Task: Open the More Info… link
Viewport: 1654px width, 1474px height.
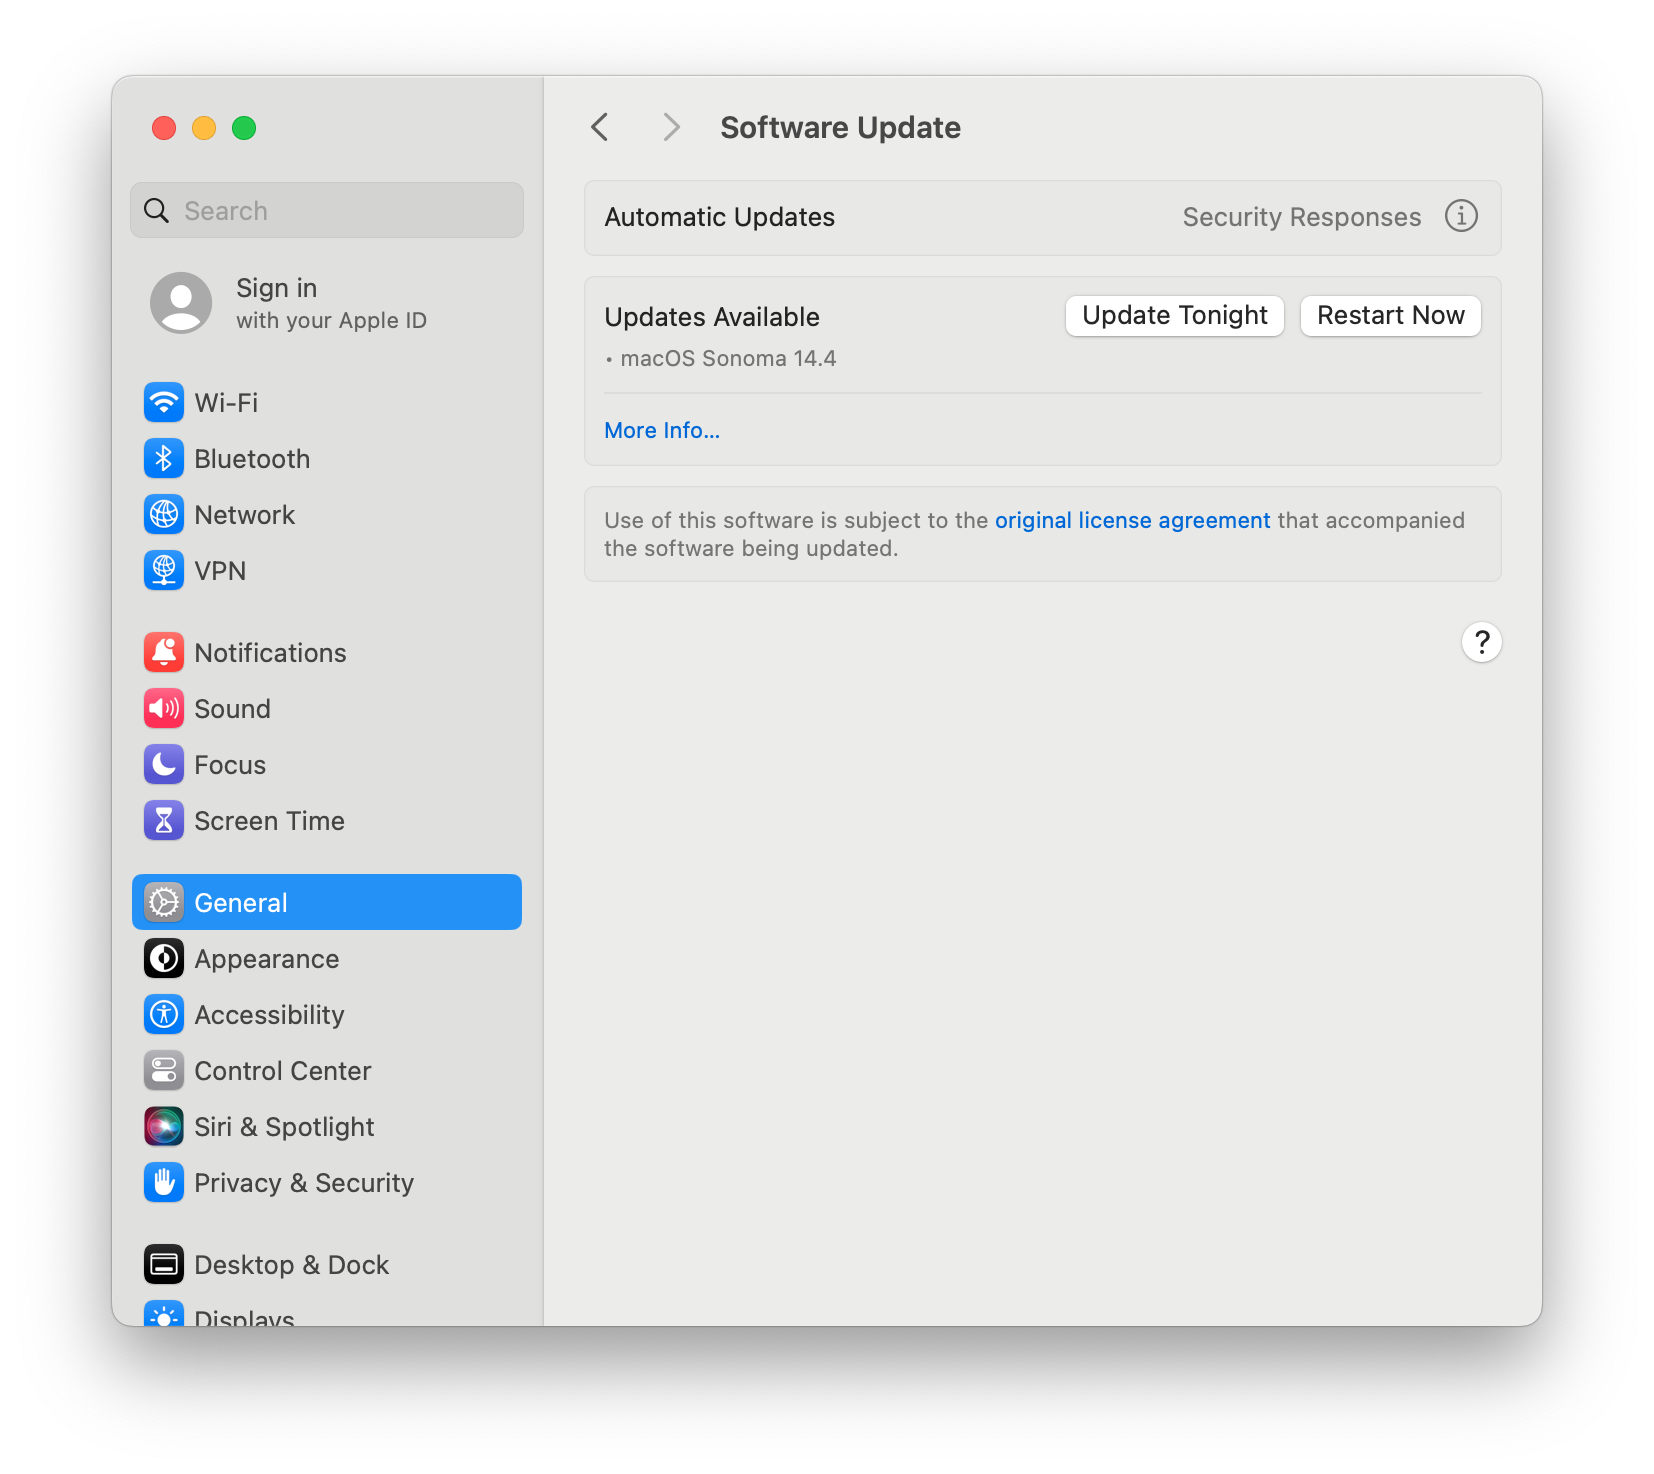Action: (662, 430)
